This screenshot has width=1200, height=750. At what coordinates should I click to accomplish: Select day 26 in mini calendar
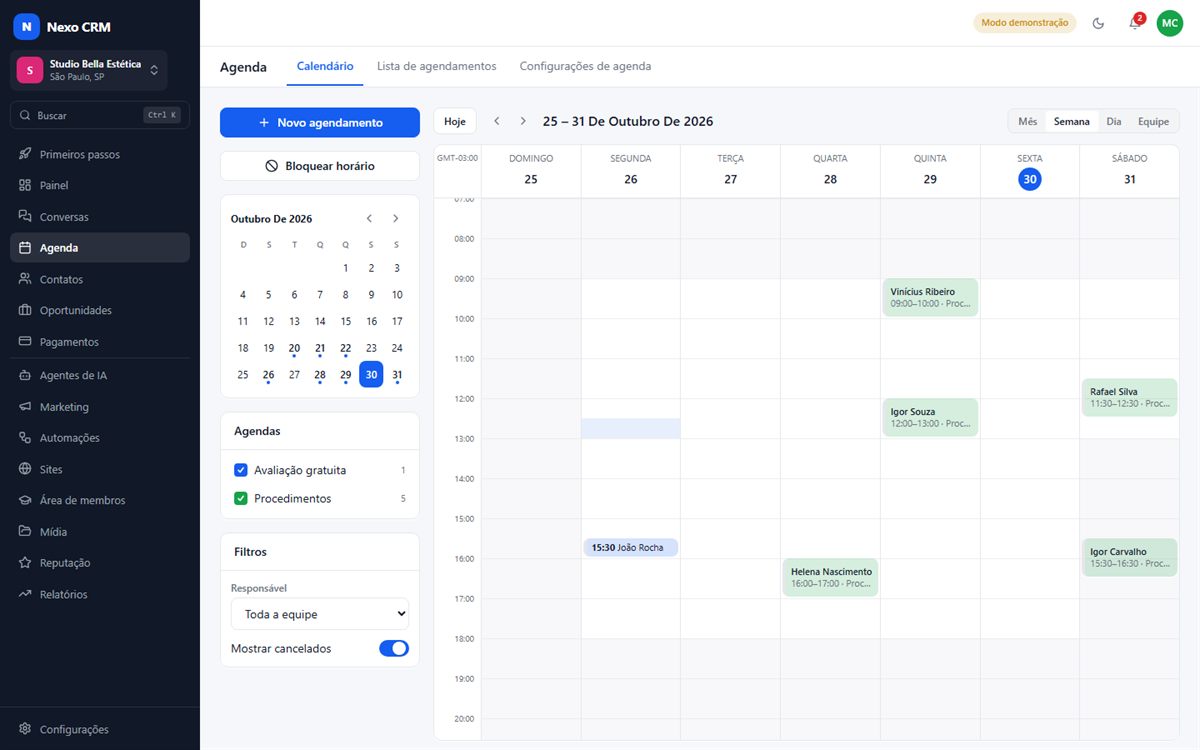point(268,375)
